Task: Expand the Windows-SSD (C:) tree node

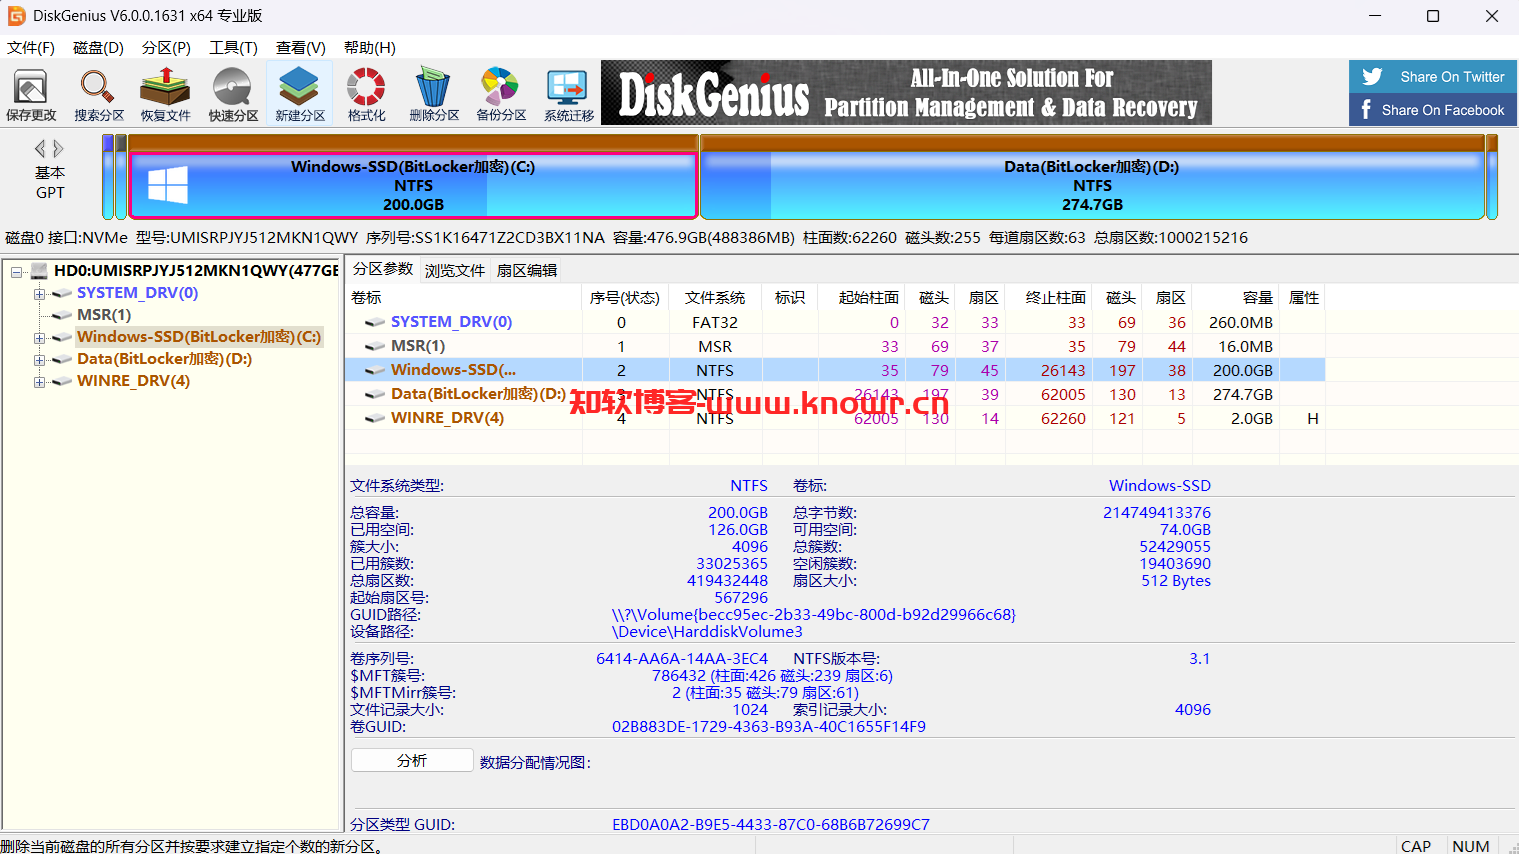Action: (x=39, y=337)
